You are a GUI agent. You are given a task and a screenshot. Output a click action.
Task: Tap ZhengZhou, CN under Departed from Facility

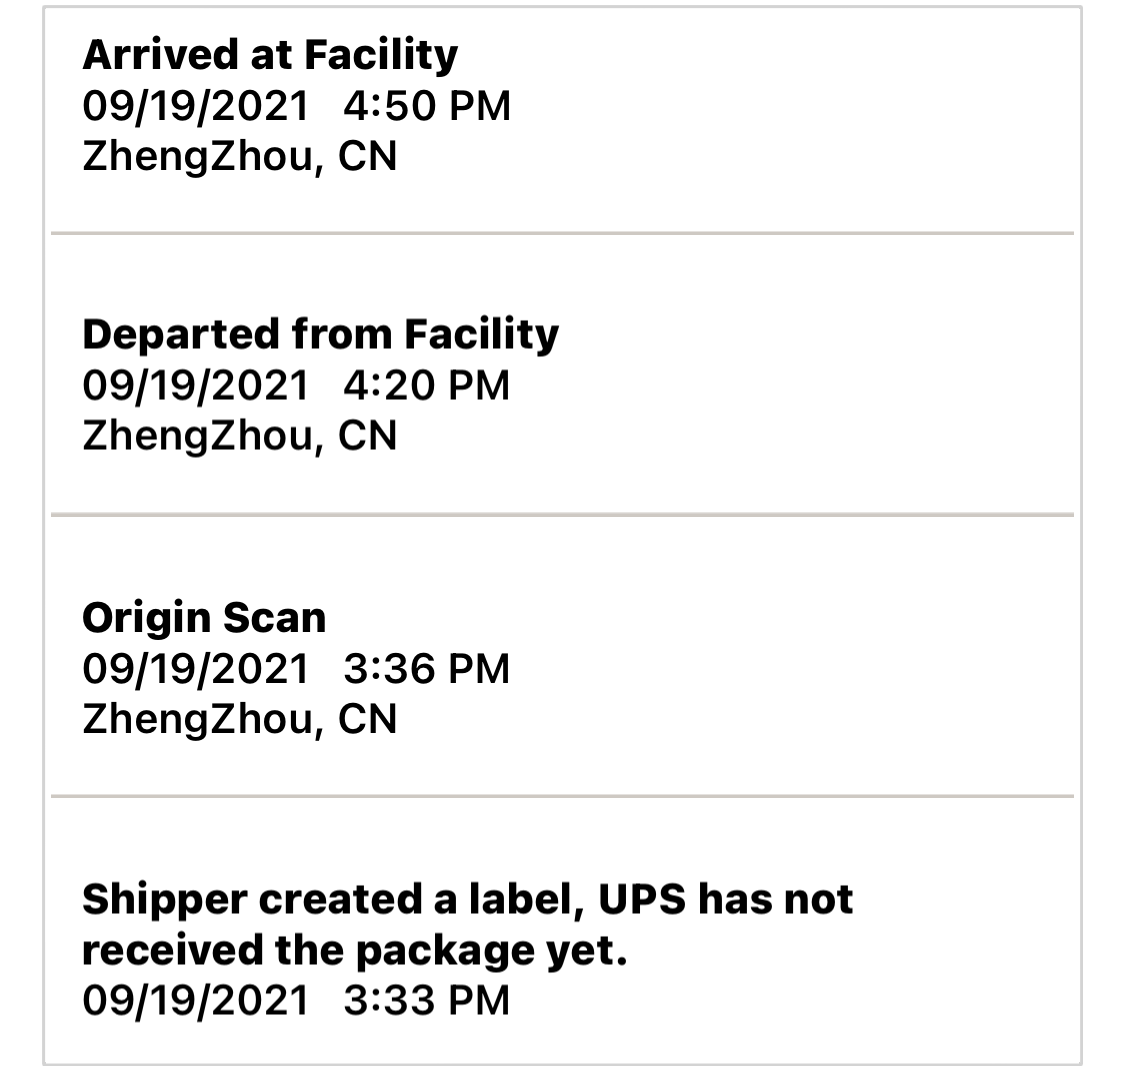[240, 436]
